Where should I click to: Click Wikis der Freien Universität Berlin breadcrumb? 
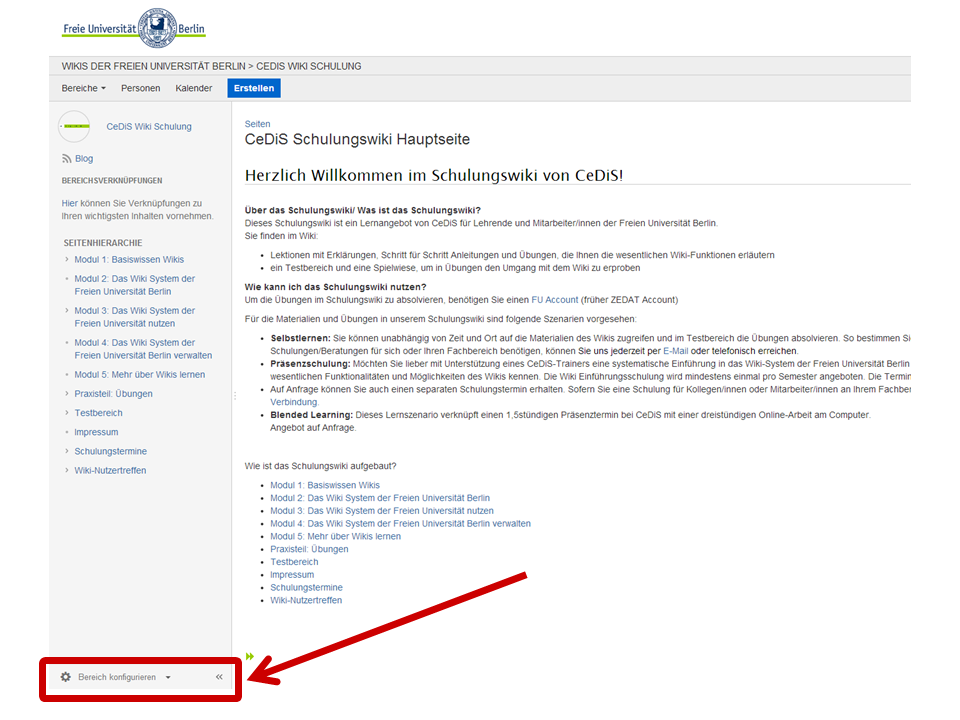[x=153, y=66]
